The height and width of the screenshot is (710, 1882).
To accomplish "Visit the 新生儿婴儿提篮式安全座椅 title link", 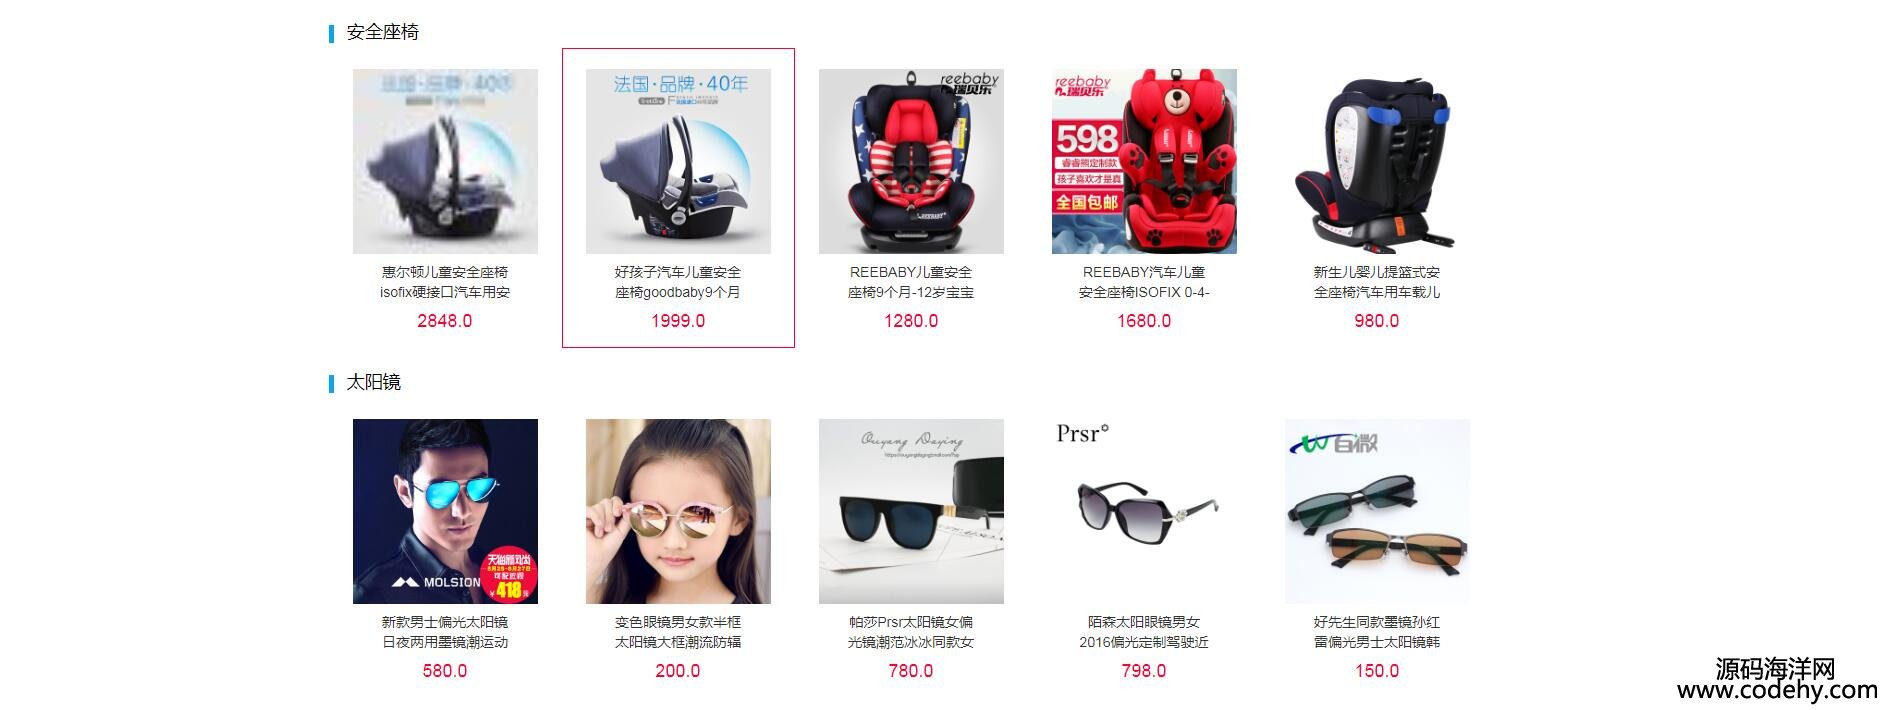I will (1377, 282).
